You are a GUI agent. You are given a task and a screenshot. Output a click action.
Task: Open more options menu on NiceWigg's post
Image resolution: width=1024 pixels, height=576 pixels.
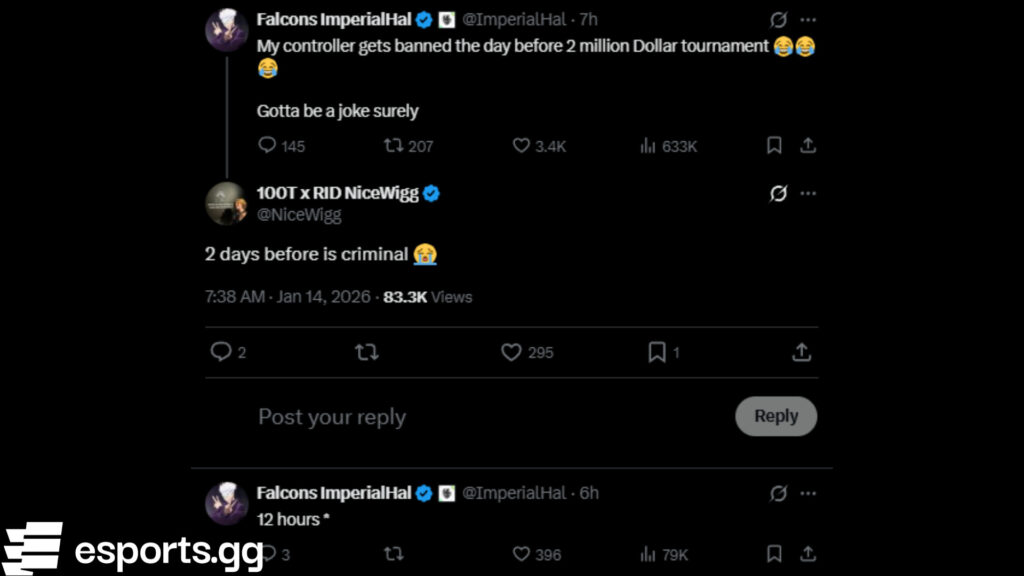tap(808, 193)
